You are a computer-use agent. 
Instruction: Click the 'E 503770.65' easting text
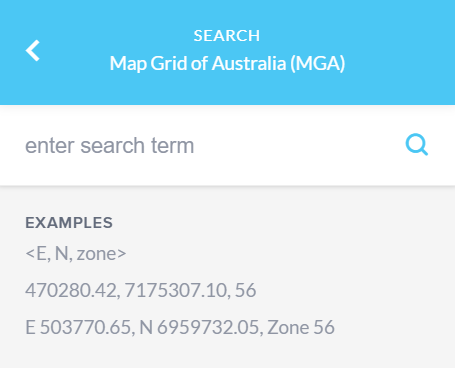[x=78, y=327]
